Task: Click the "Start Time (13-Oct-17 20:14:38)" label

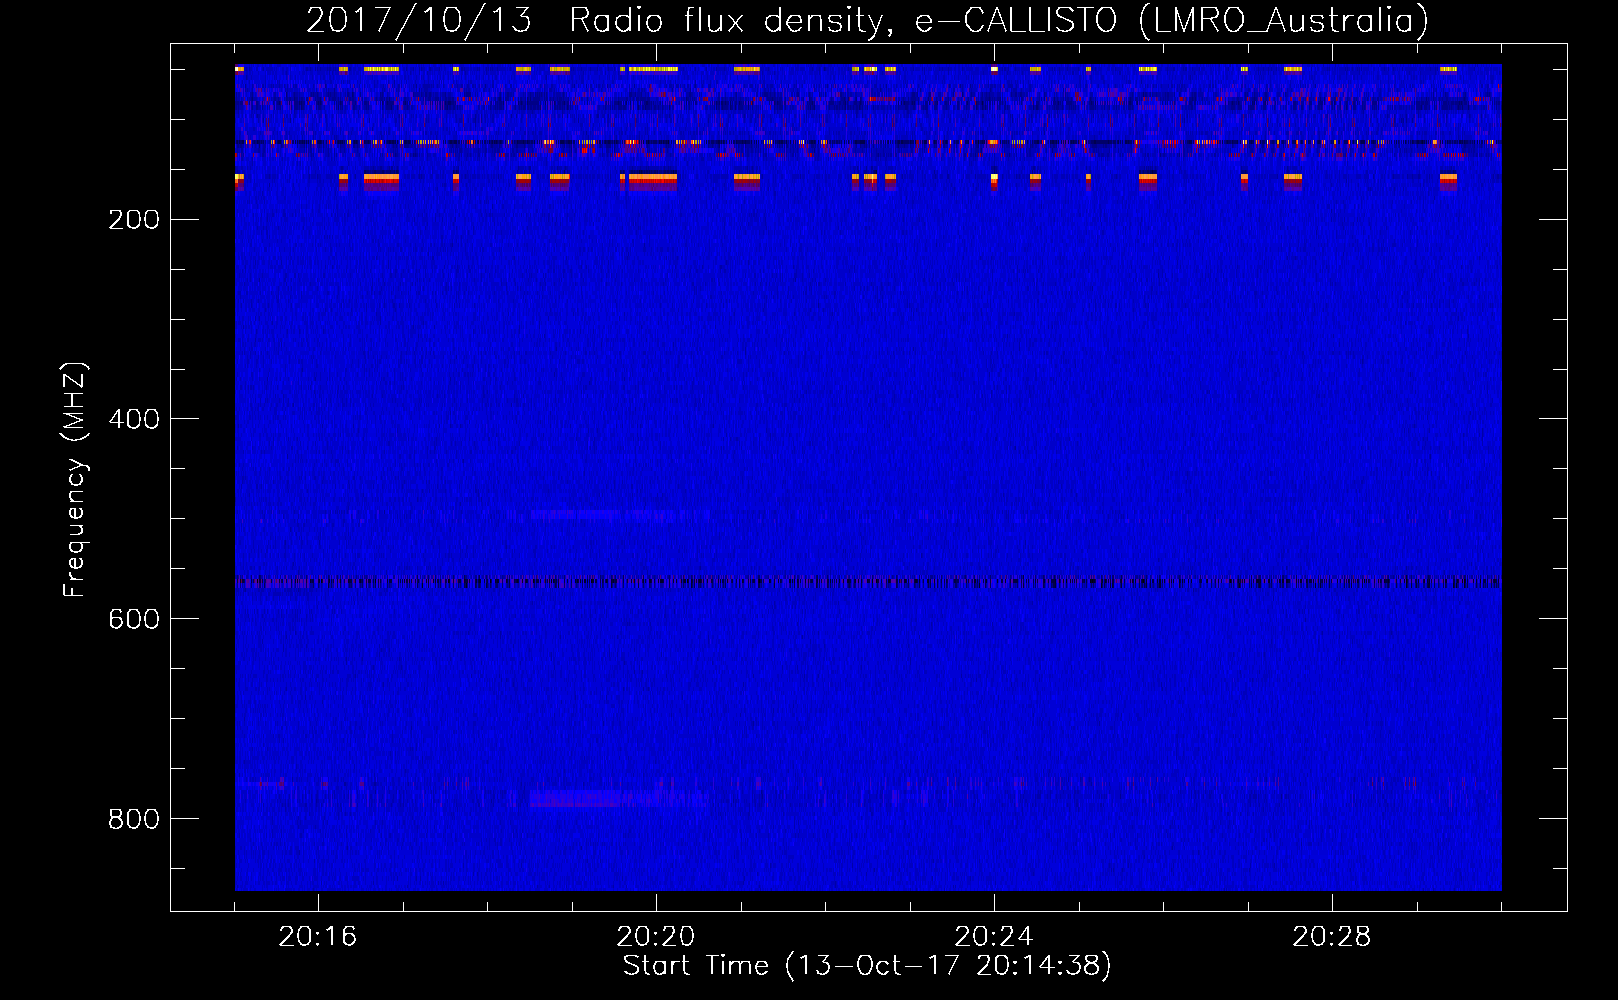Action: [867, 966]
